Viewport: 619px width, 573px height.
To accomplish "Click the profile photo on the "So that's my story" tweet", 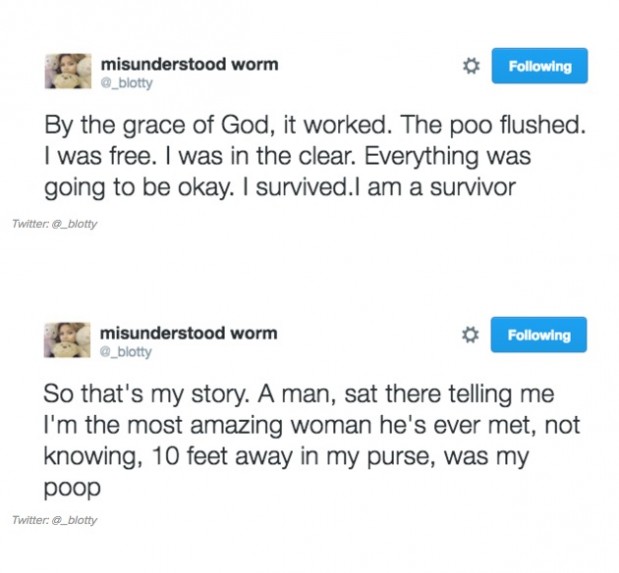I will [68, 341].
